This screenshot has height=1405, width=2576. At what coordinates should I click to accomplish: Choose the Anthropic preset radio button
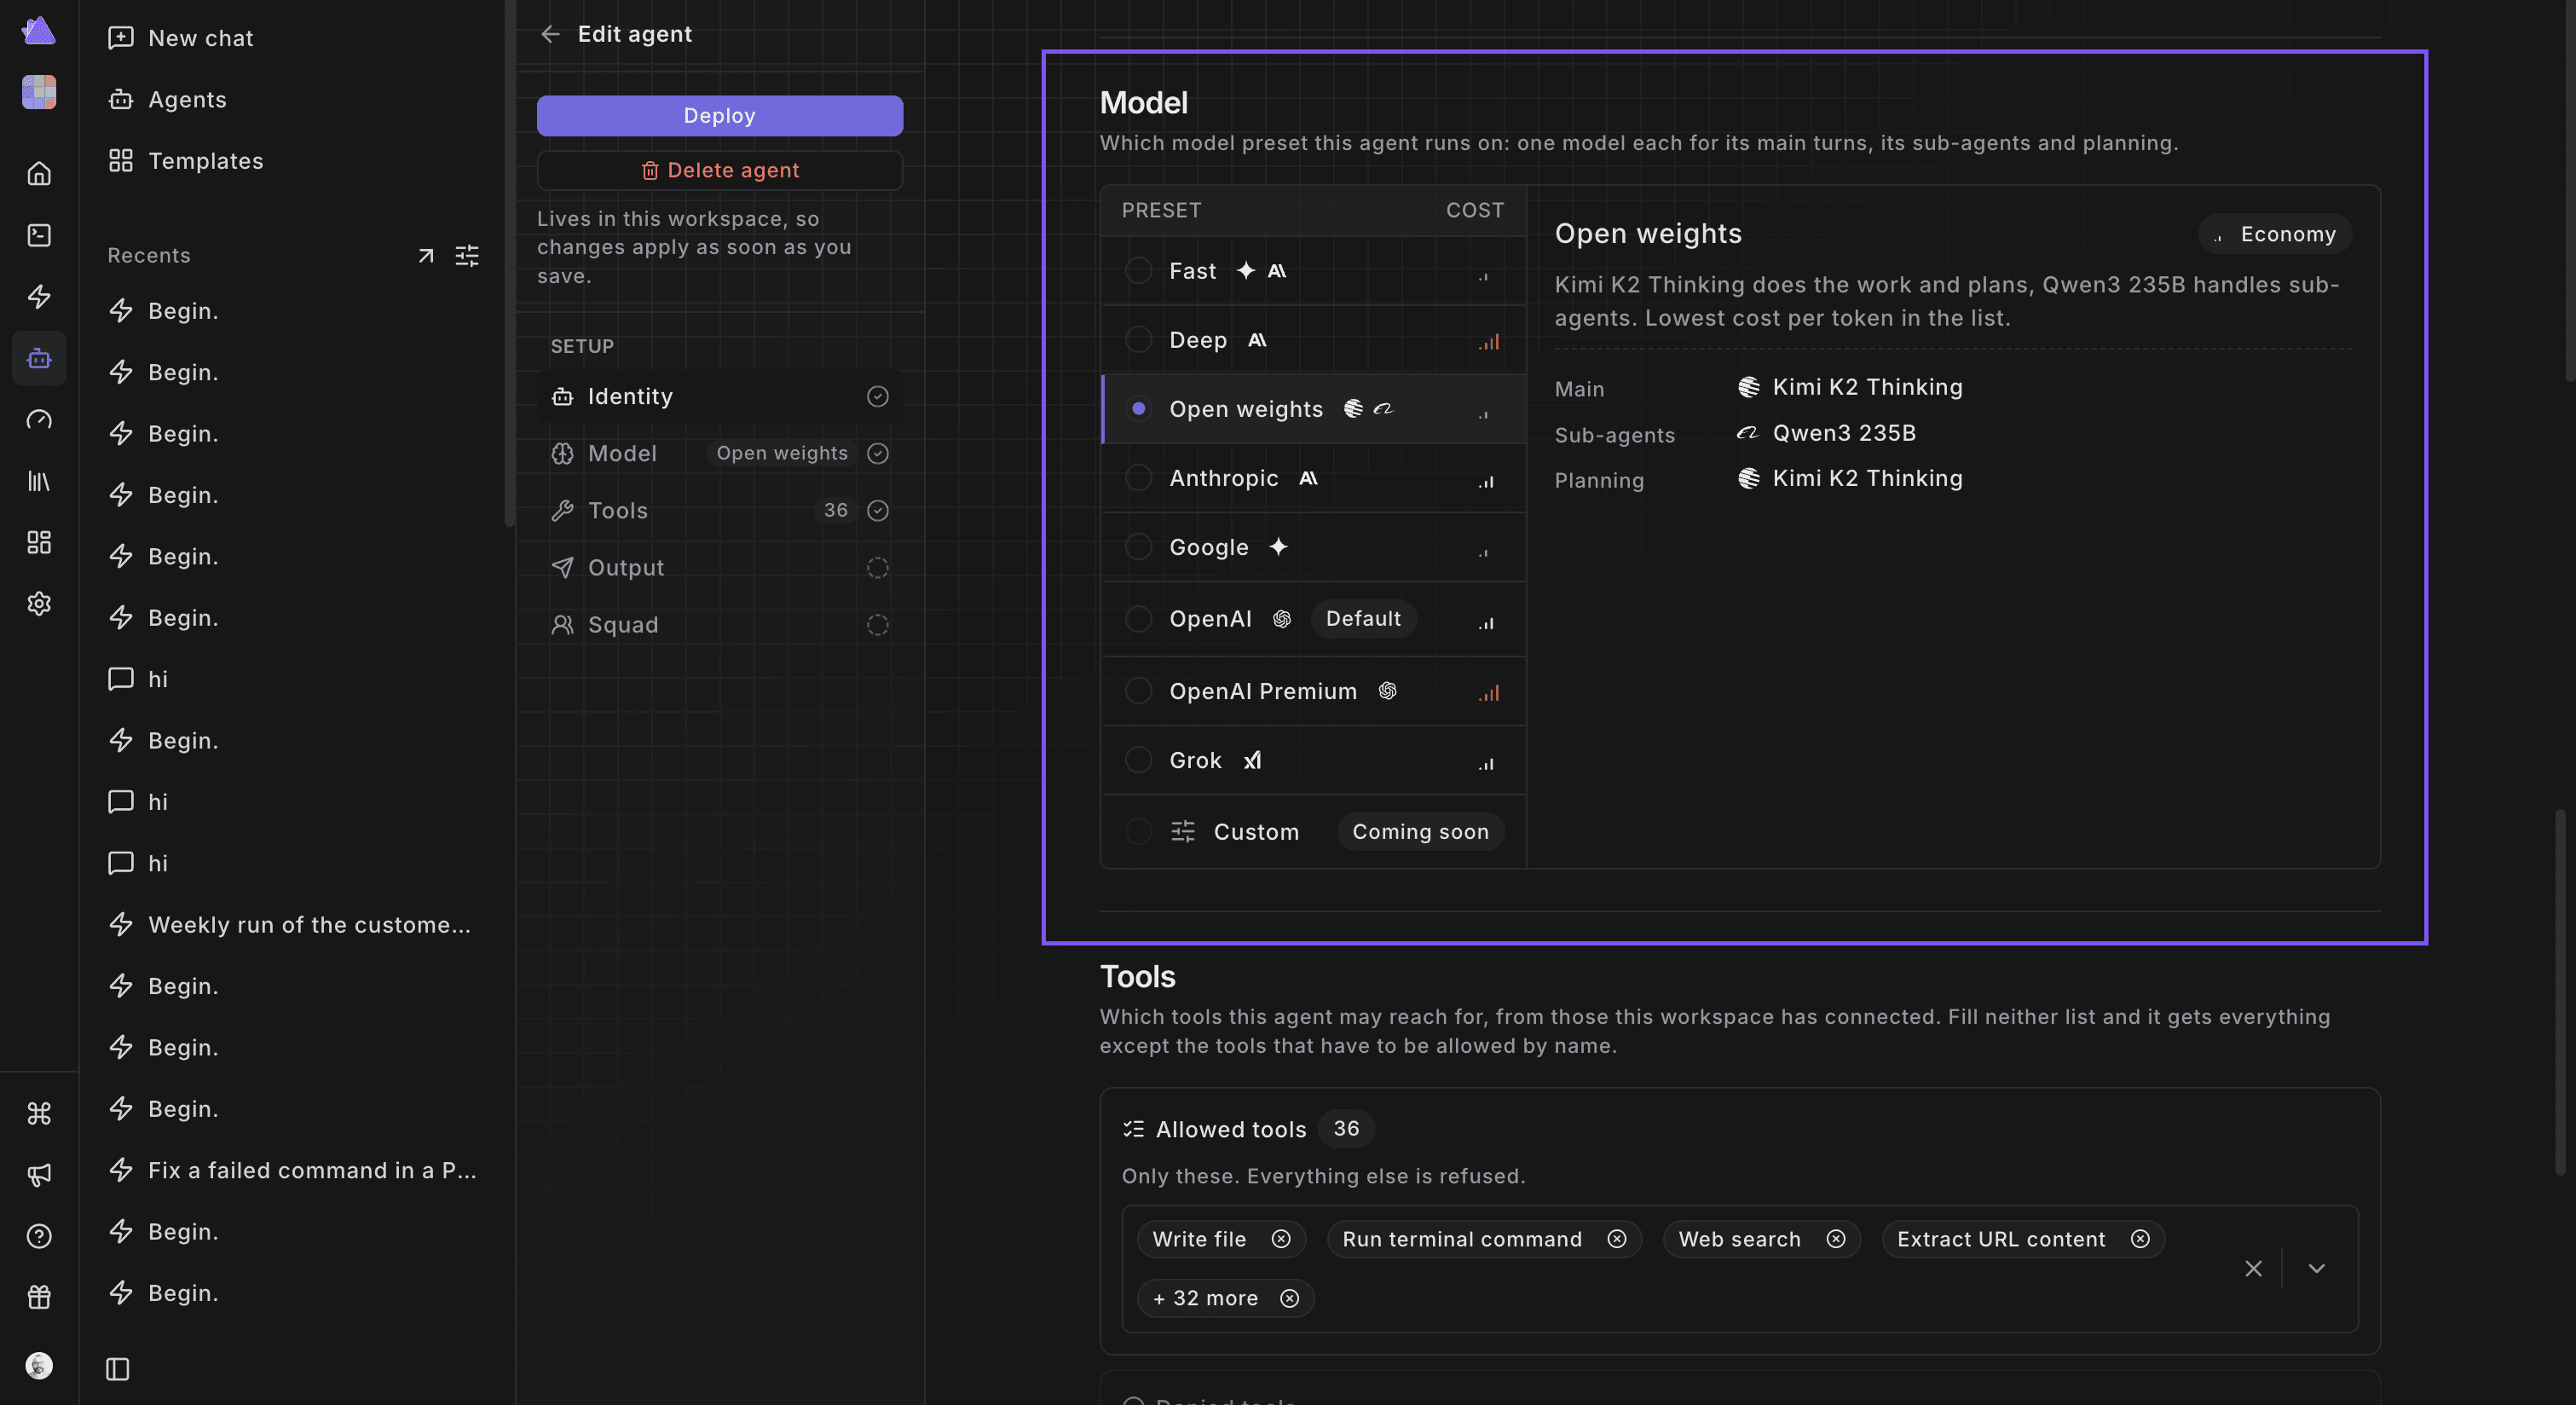(x=1138, y=478)
